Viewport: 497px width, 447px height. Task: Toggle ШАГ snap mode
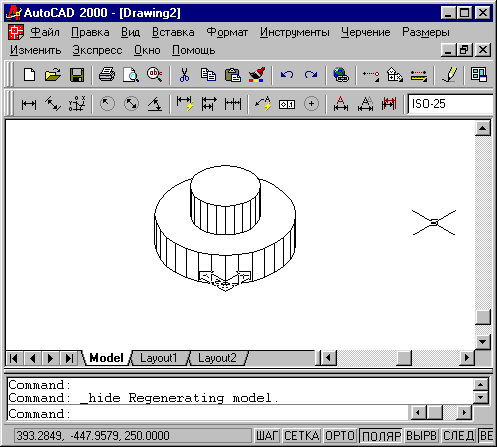pos(267,436)
